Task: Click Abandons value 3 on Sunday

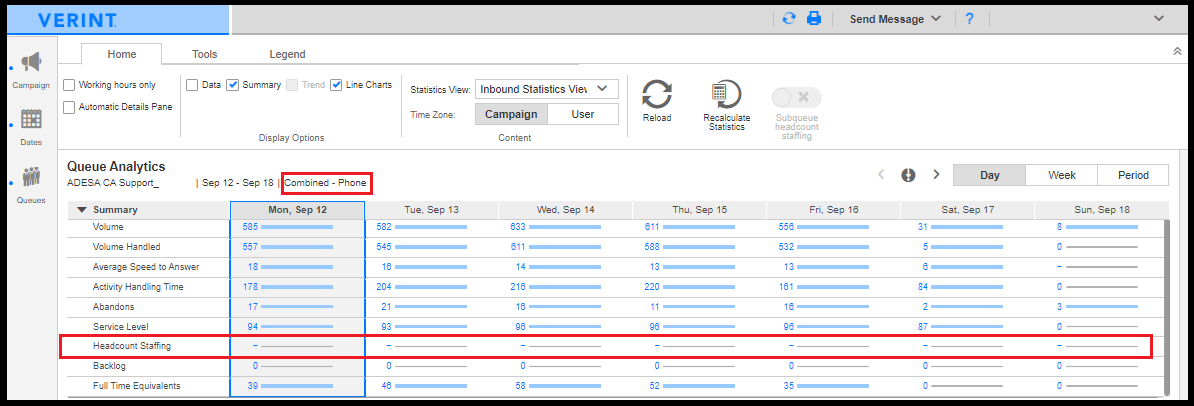Action: coord(1059,306)
